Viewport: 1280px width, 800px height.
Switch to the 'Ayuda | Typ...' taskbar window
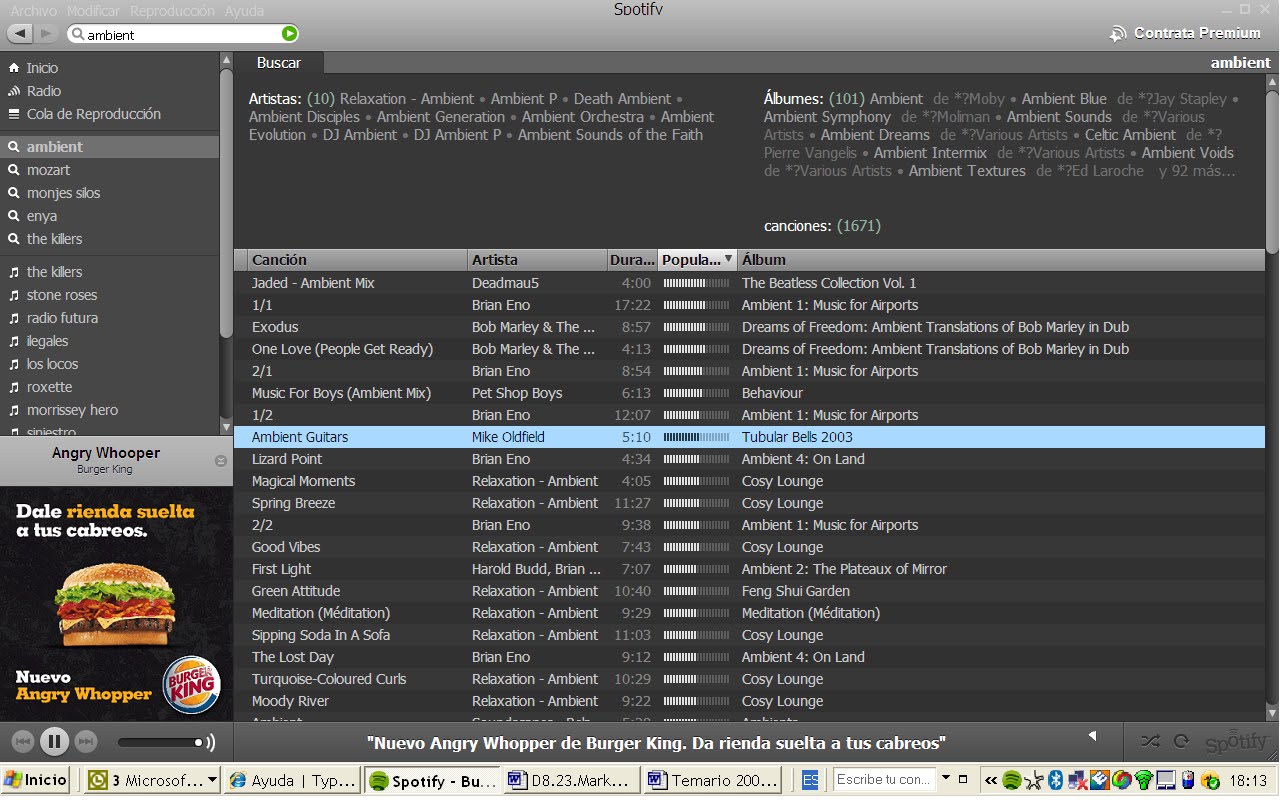coord(292,780)
